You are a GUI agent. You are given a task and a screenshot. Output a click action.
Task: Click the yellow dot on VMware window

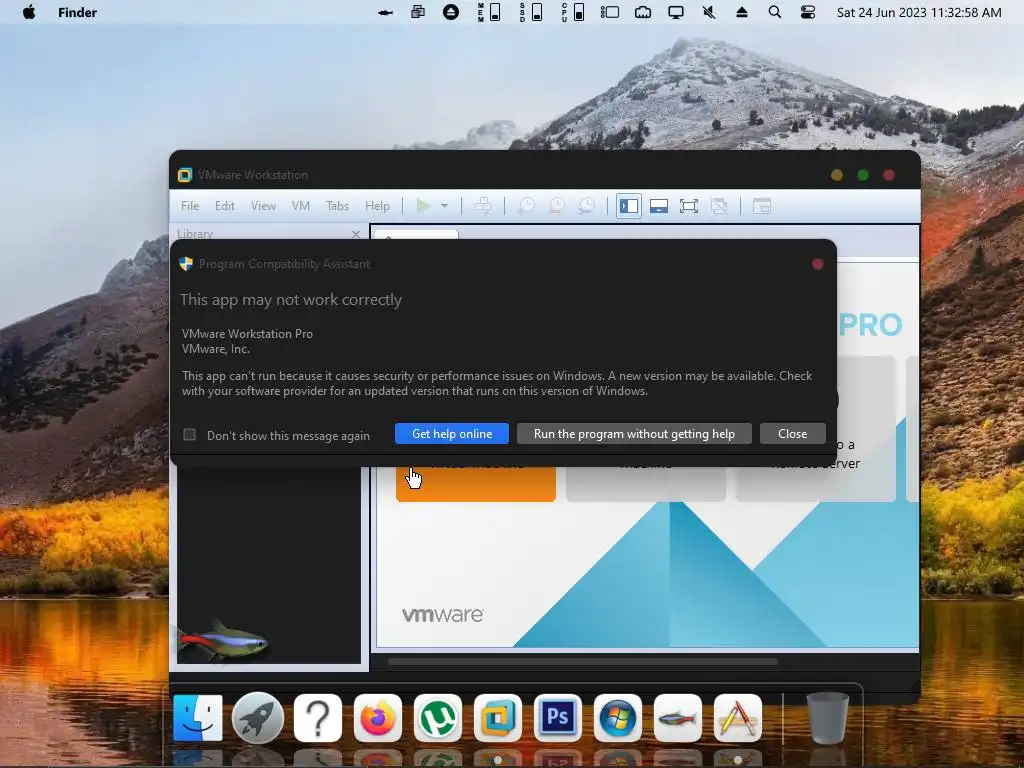(837, 175)
